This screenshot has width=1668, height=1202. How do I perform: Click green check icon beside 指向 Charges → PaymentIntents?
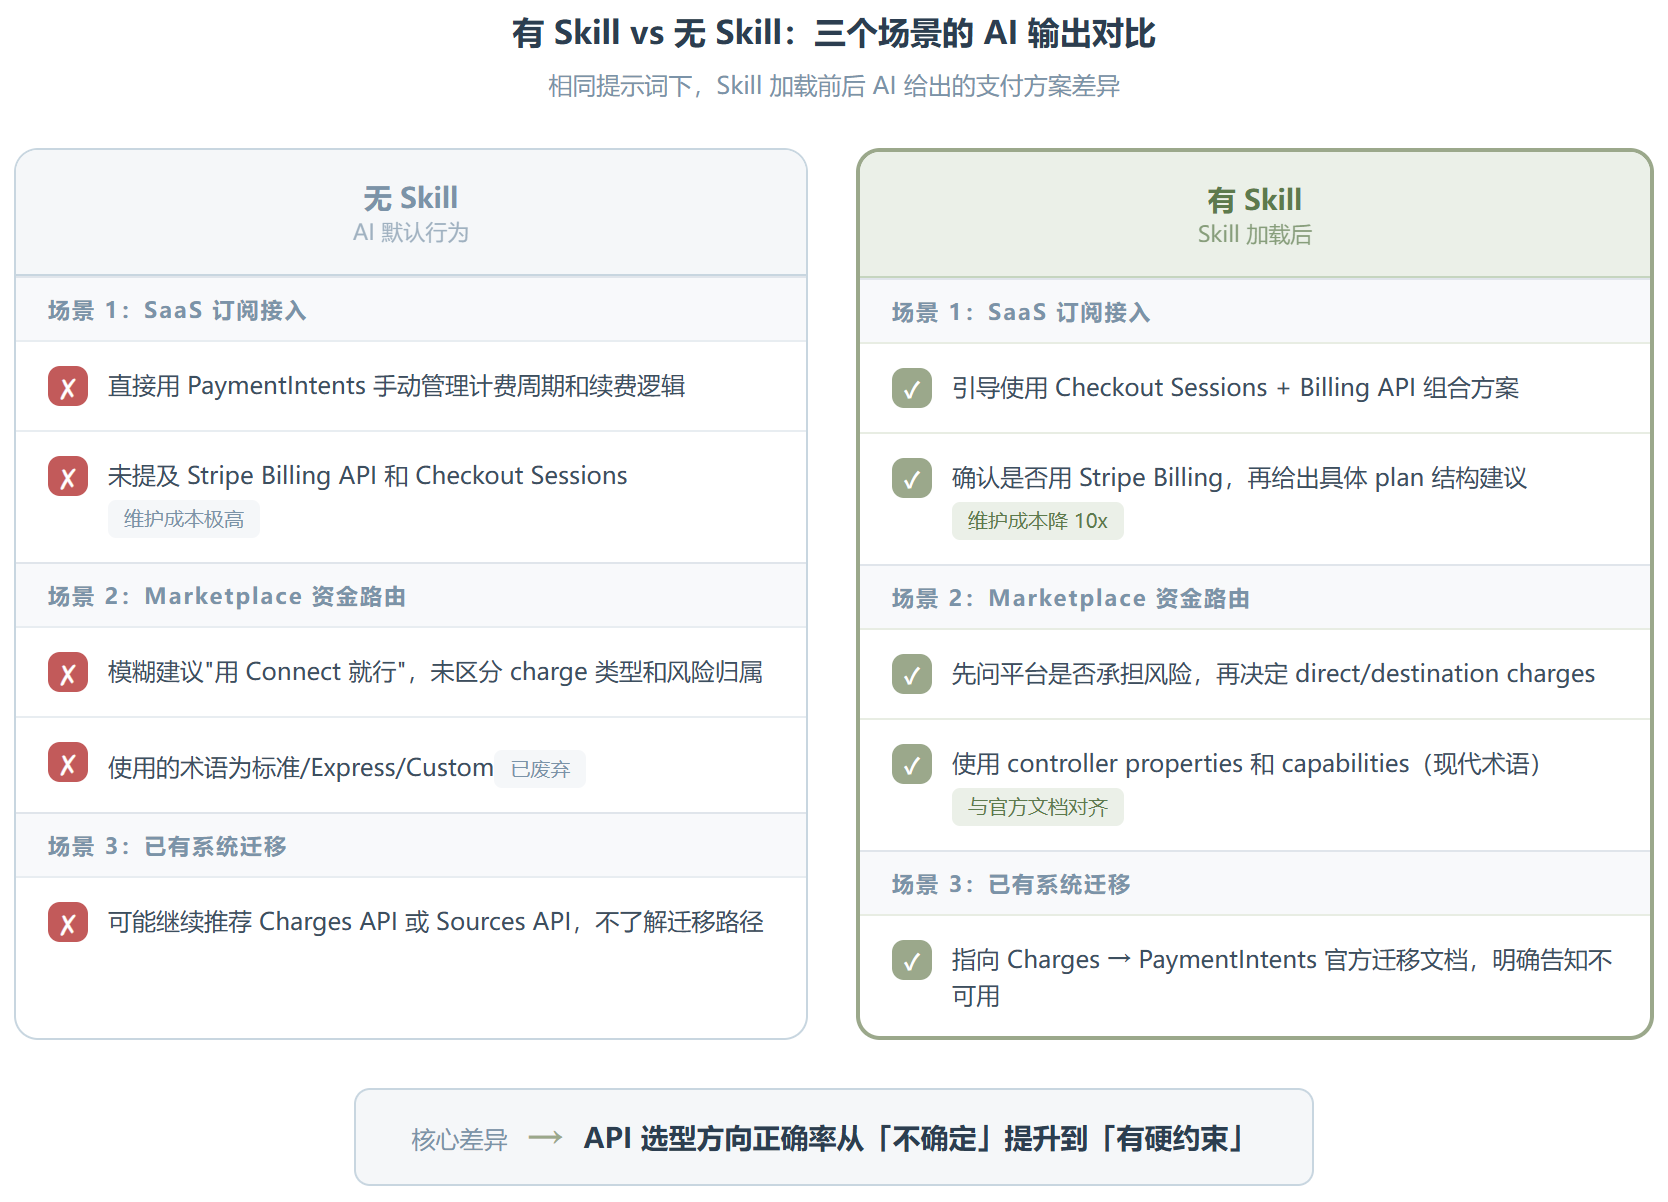912,960
